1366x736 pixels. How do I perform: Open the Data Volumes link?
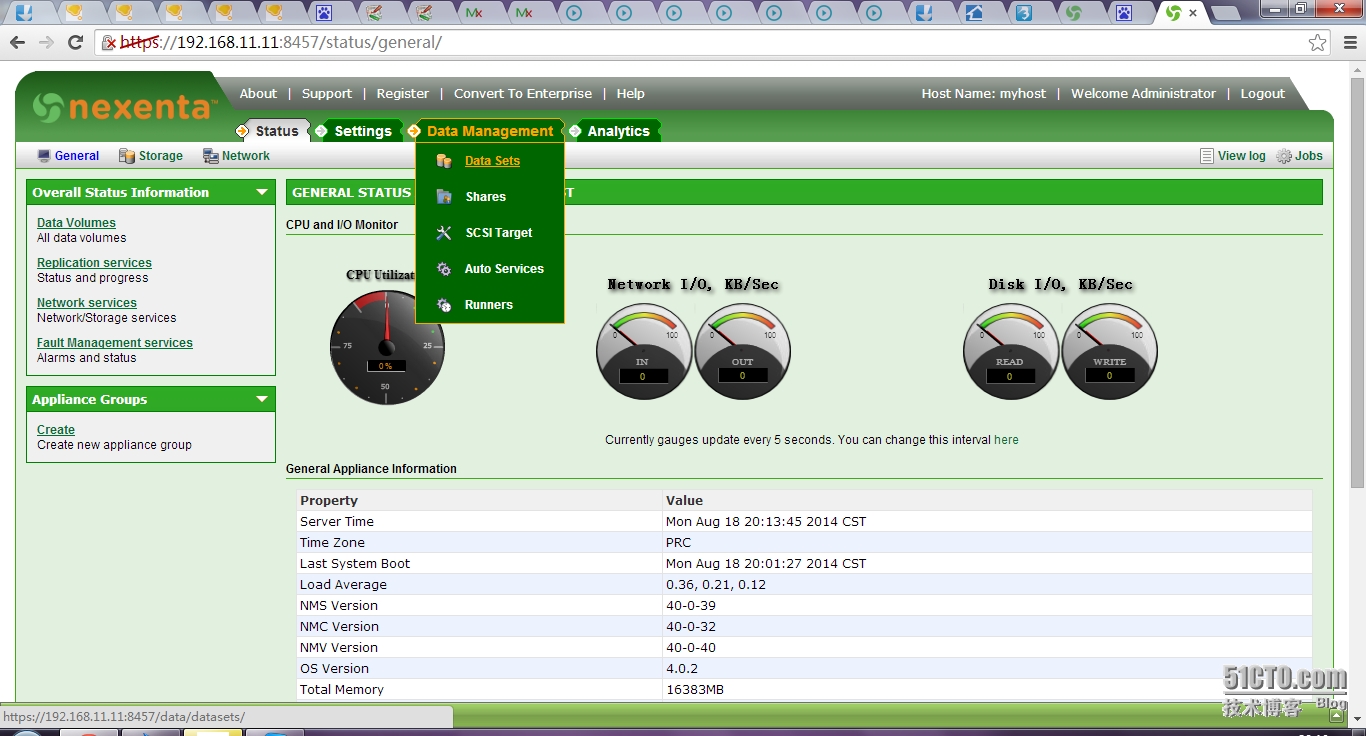point(76,223)
